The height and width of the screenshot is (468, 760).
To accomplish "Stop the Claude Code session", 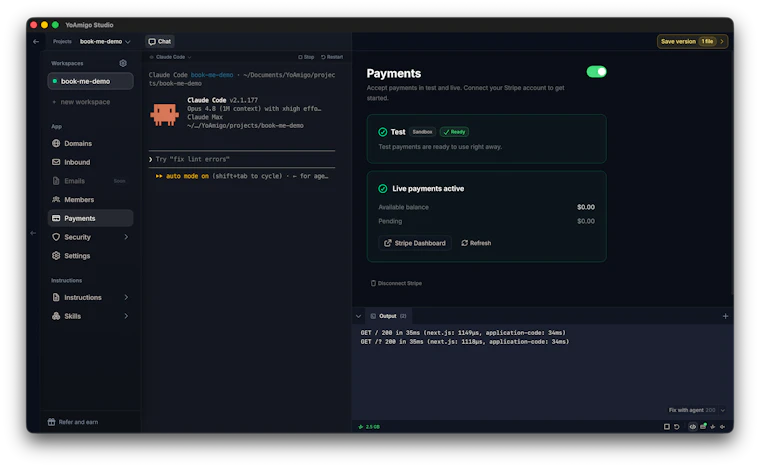I will 306,57.
